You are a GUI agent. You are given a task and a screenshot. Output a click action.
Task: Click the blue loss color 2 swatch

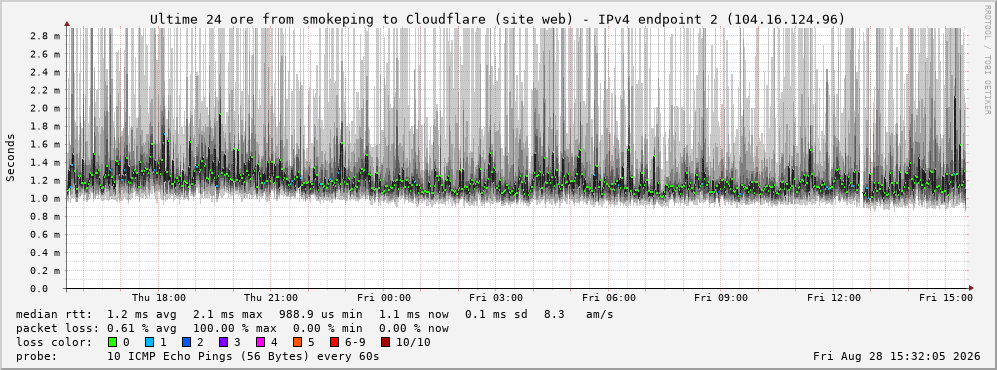point(186,343)
